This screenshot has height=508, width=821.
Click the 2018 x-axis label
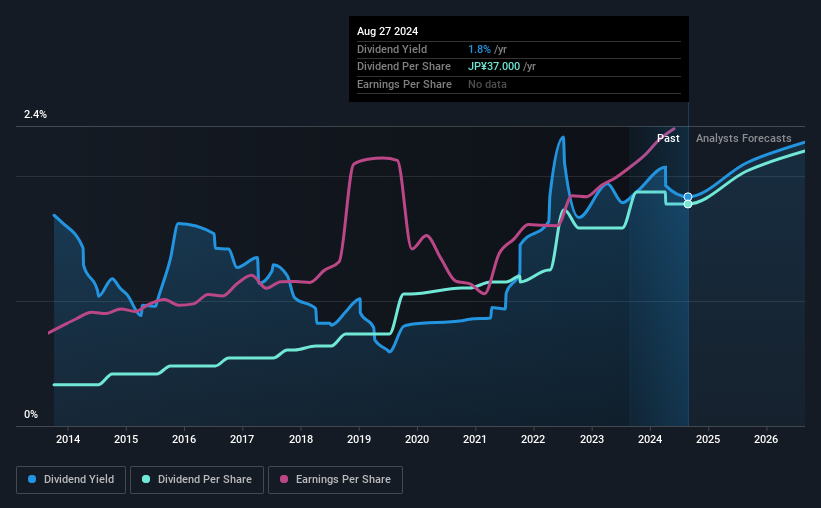301,439
